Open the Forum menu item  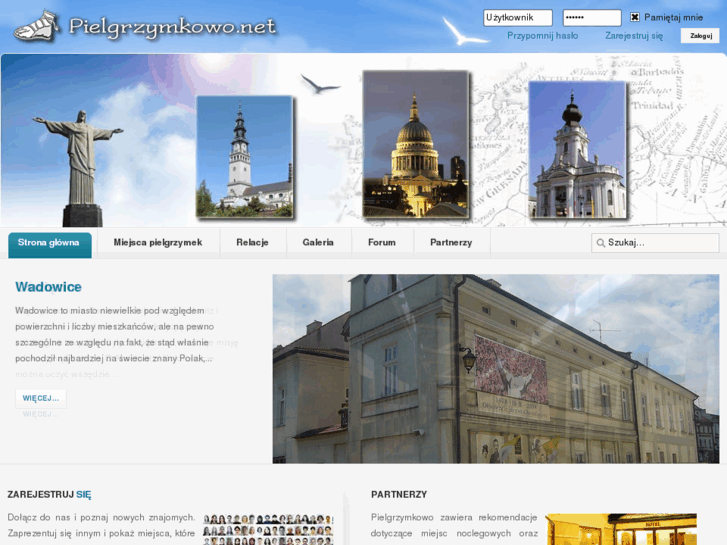(x=382, y=243)
